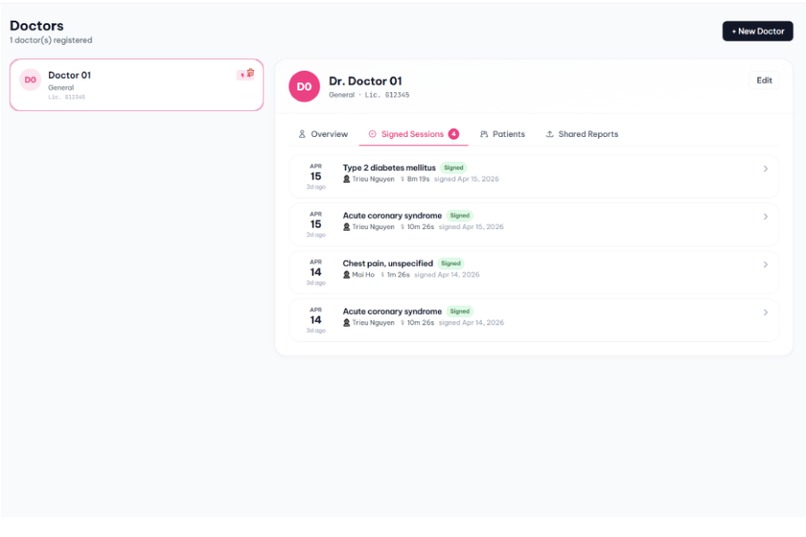Add a new doctor with + New Doctor

757,31
